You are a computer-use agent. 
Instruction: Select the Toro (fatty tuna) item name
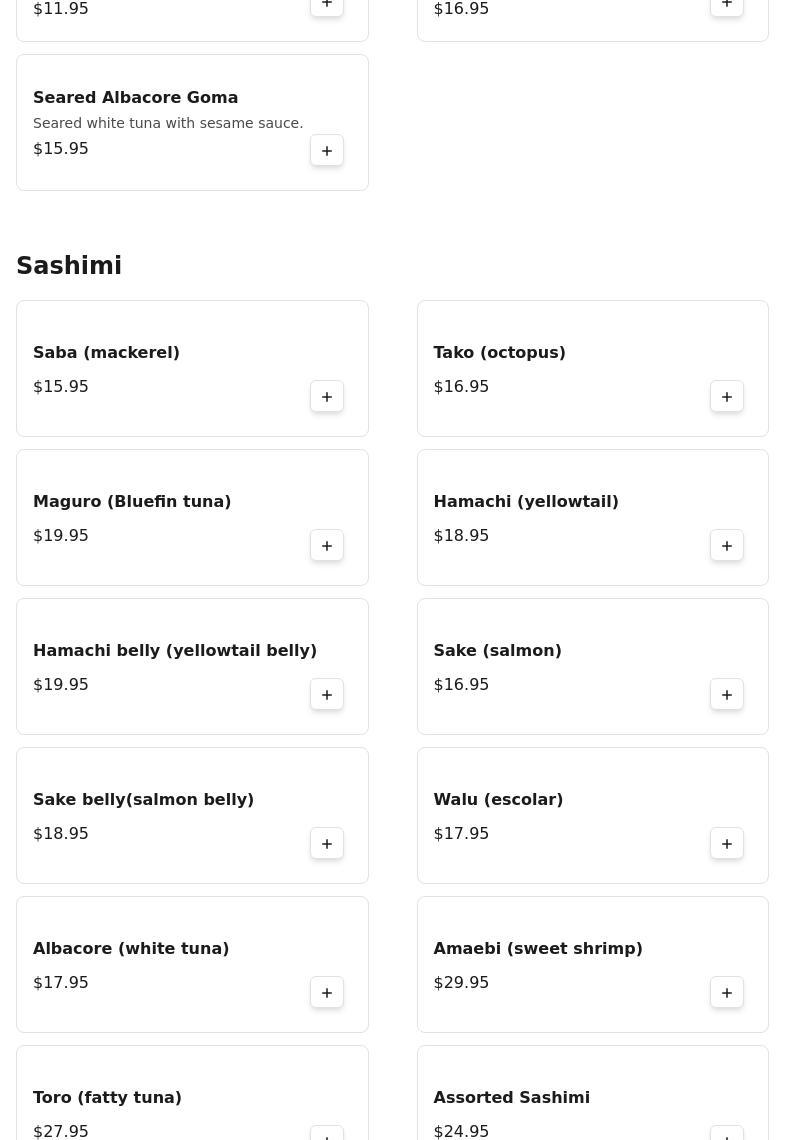tap(107, 1097)
